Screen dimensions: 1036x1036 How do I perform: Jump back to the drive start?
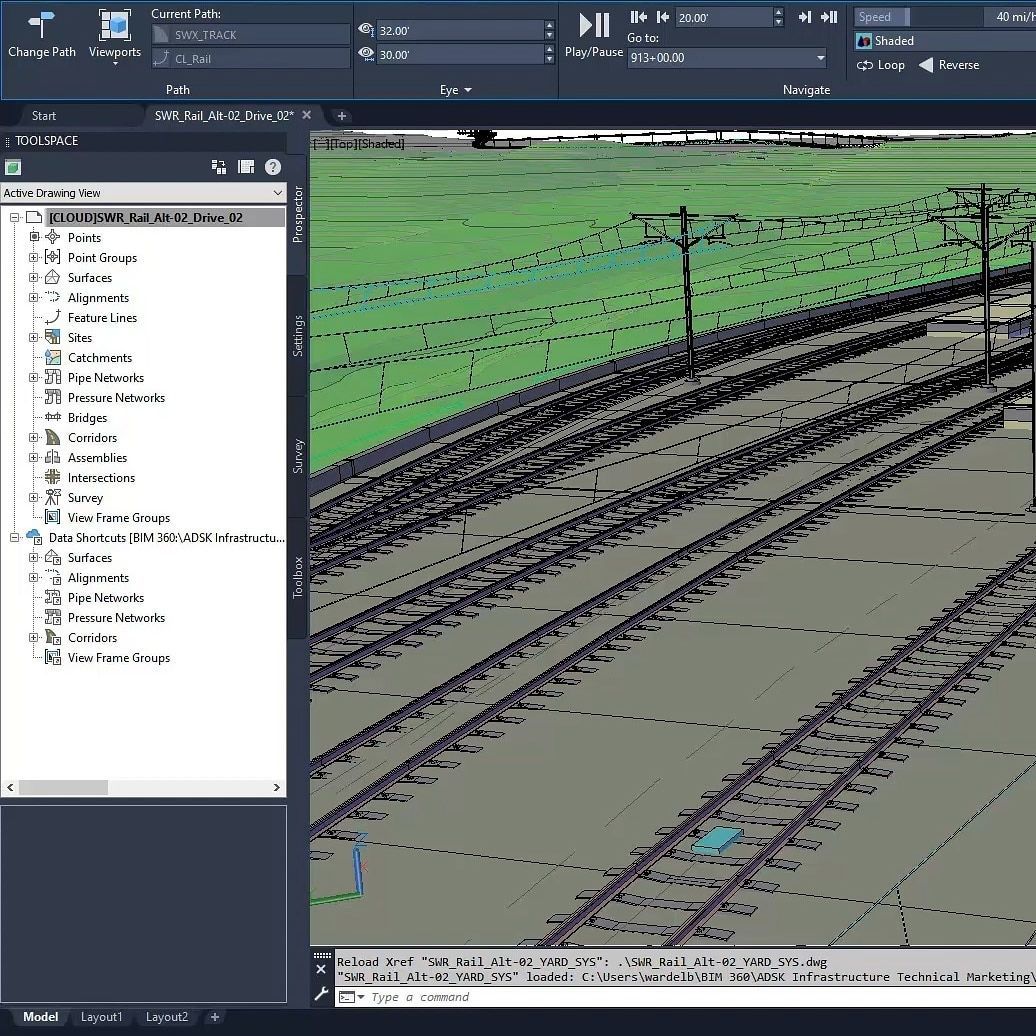point(637,17)
